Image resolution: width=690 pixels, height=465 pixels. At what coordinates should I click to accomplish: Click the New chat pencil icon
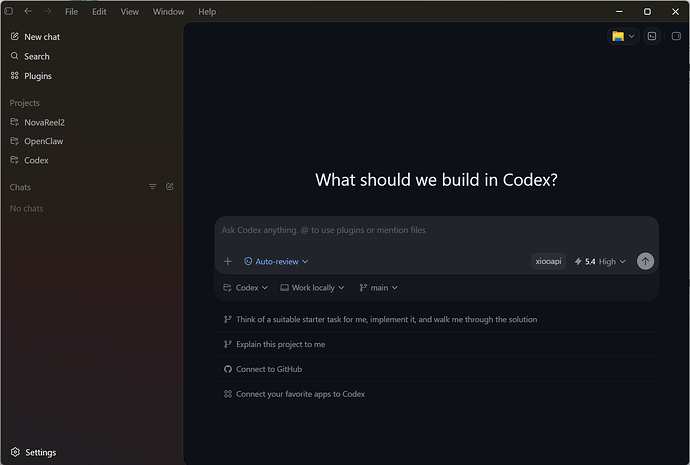(x=15, y=37)
